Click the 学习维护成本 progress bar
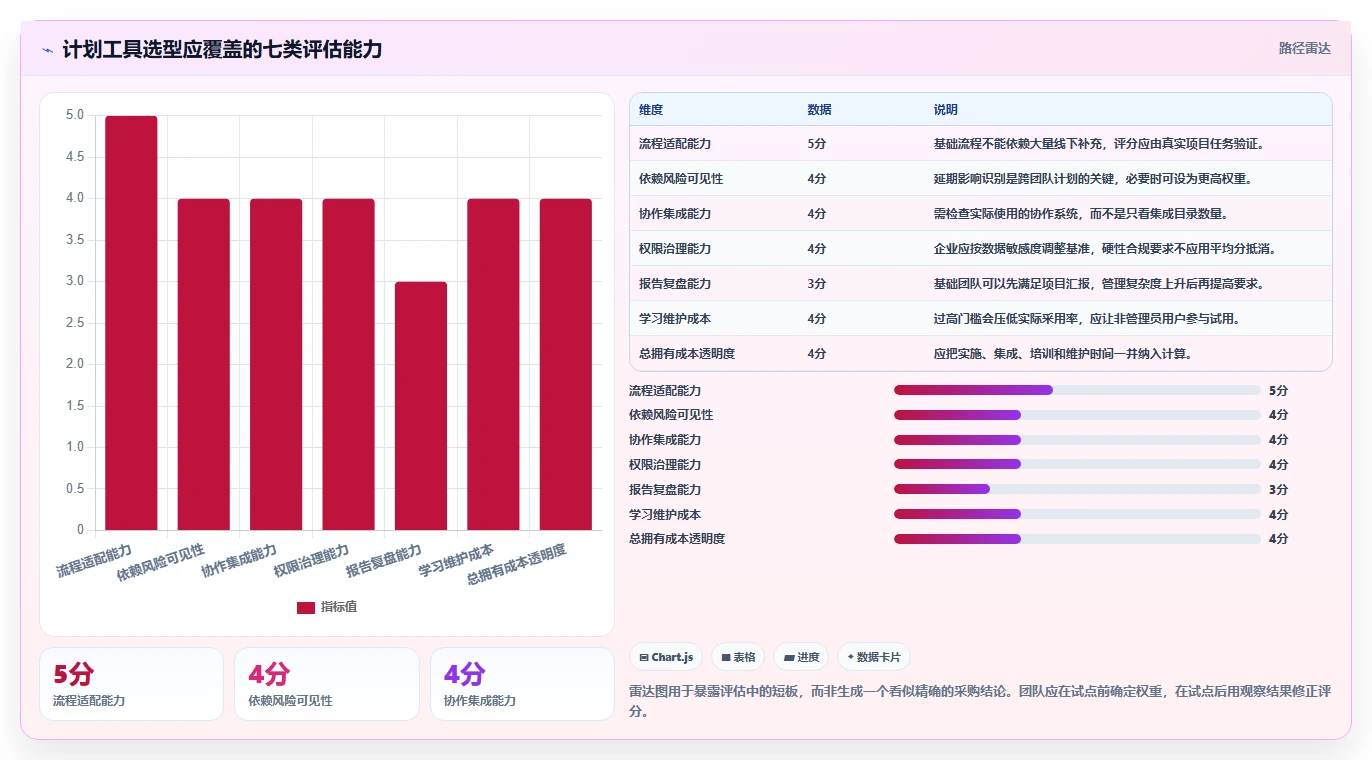This screenshot has width=1372, height=760. tap(1077, 514)
